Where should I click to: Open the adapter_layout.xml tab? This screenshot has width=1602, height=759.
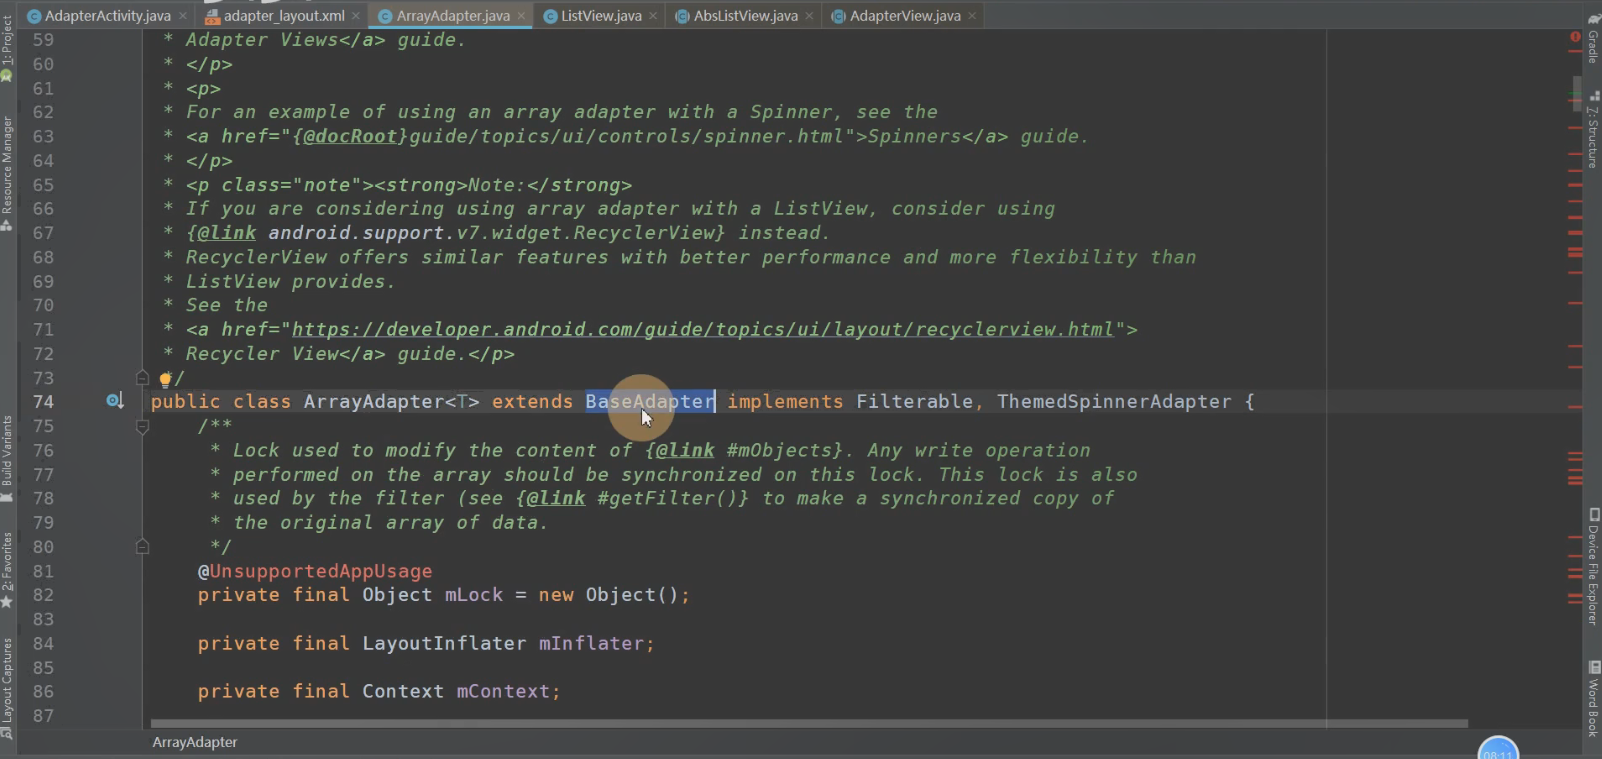point(284,16)
